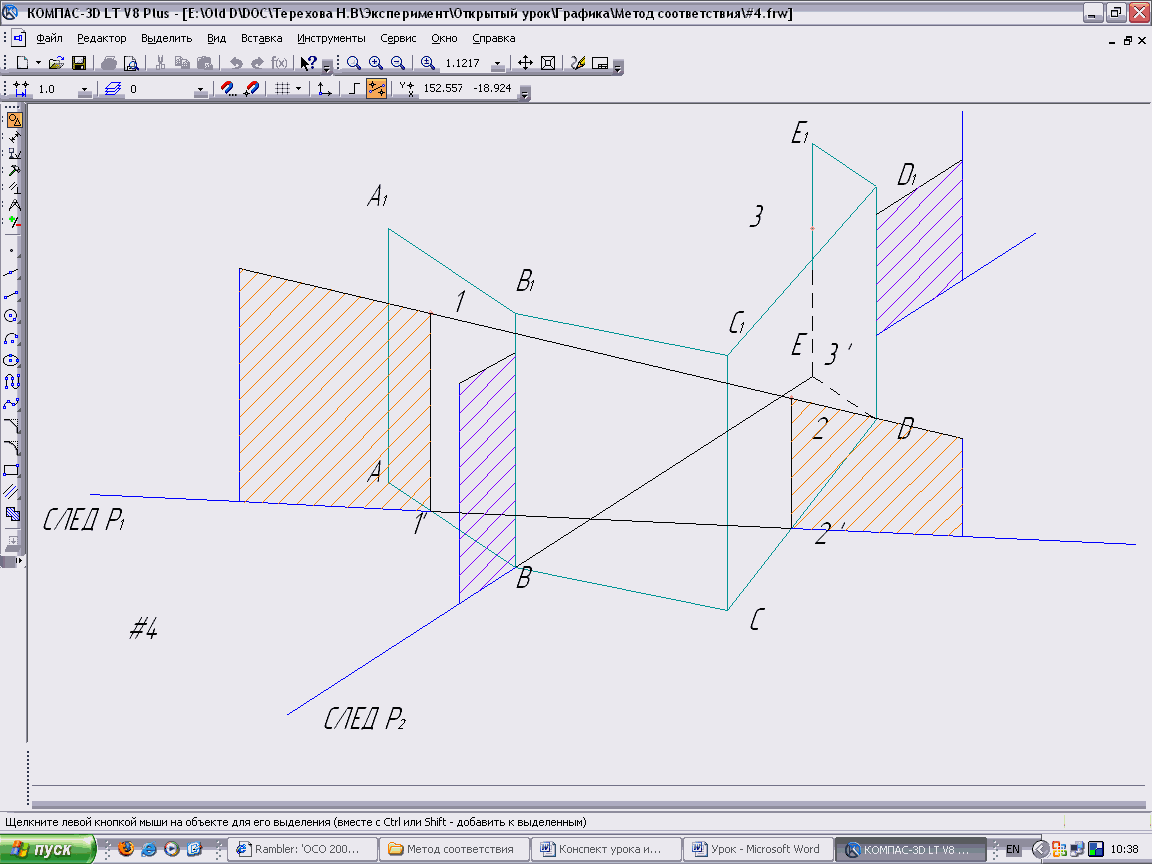Choose the Rectangle drawing tool
The width and height of the screenshot is (1152, 864).
12,470
